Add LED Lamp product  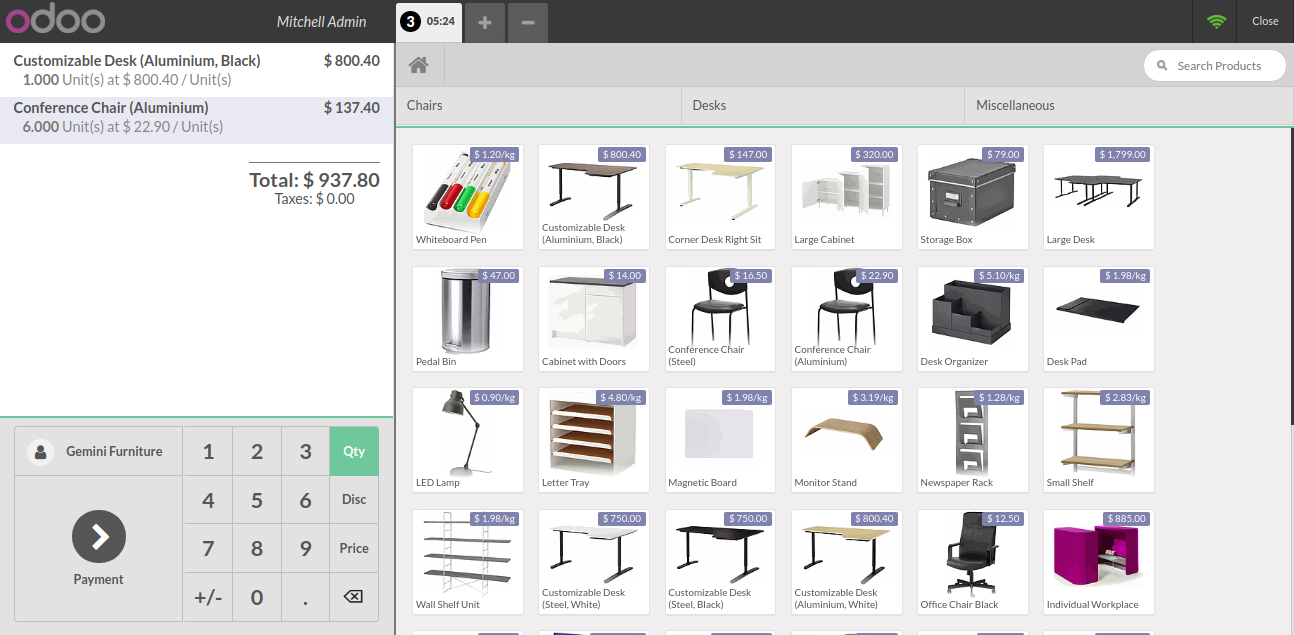tap(468, 440)
